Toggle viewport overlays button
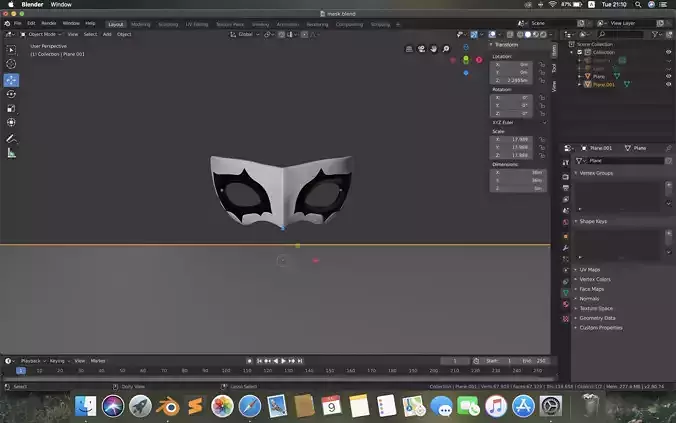This screenshot has width=676, height=423. tap(492, 34)
